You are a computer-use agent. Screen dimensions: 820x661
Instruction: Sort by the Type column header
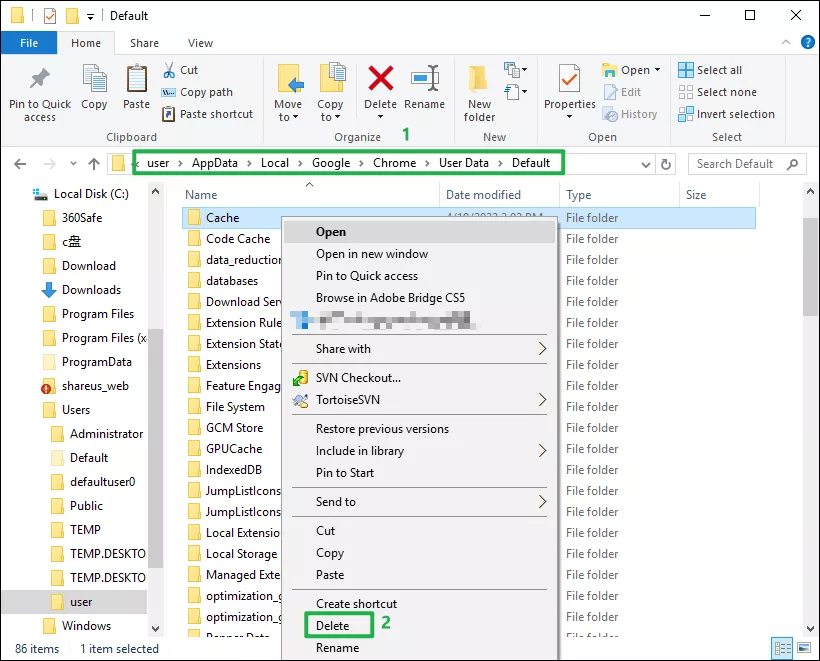[619, 195]
